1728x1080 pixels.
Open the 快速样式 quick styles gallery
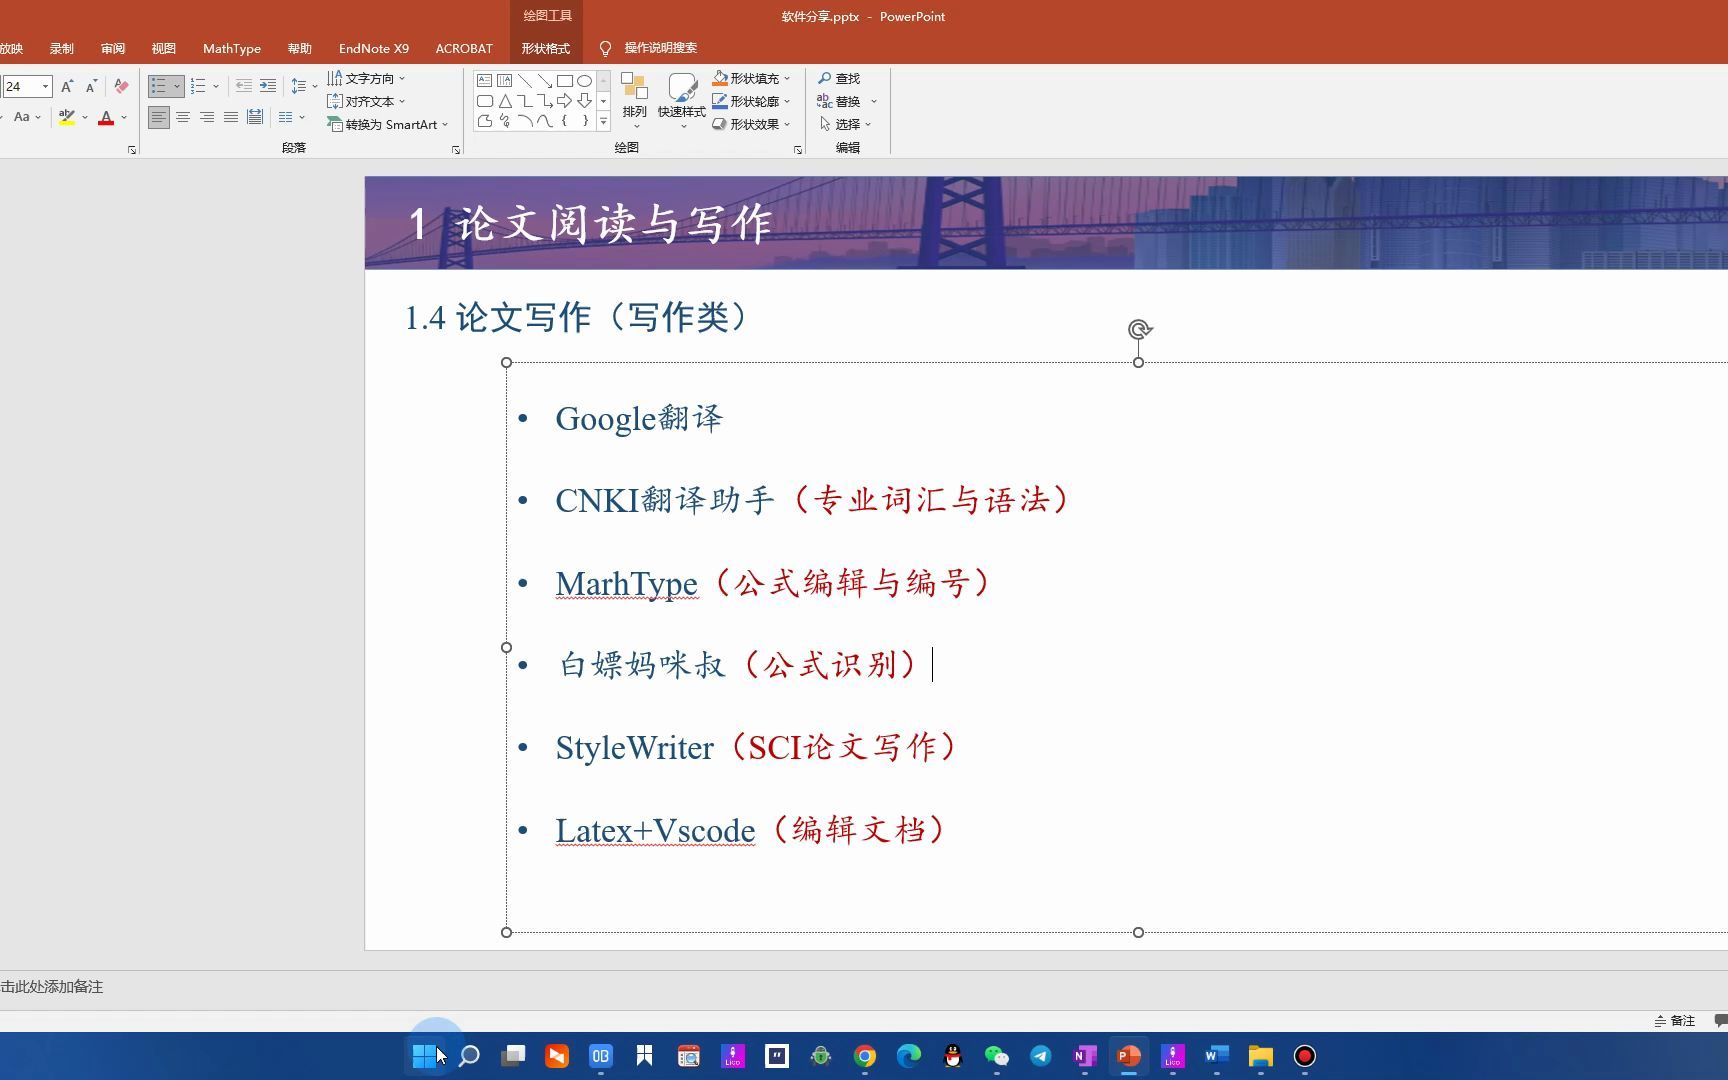(x=682, y=100)
